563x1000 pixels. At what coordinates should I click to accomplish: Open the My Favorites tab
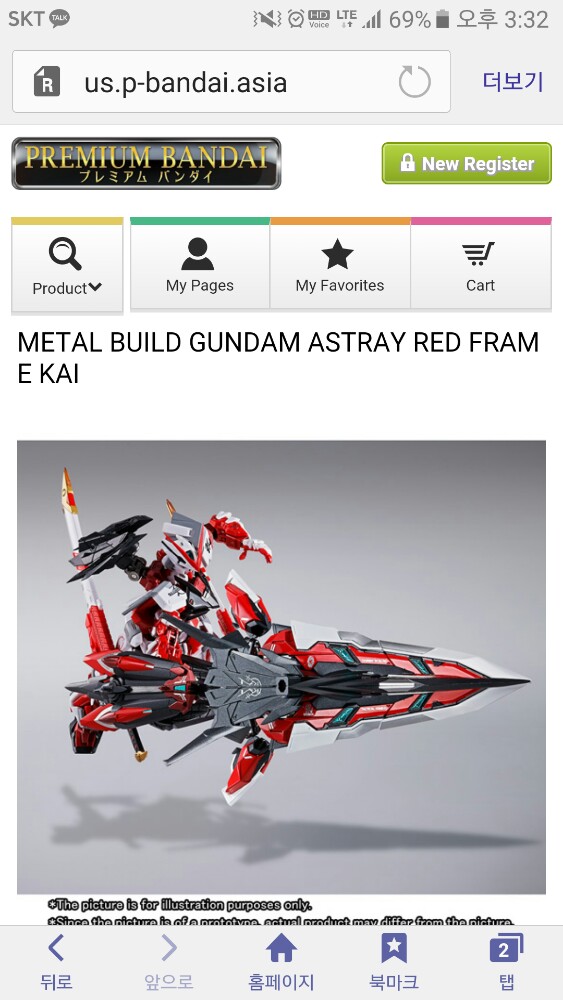pos(340,264)
